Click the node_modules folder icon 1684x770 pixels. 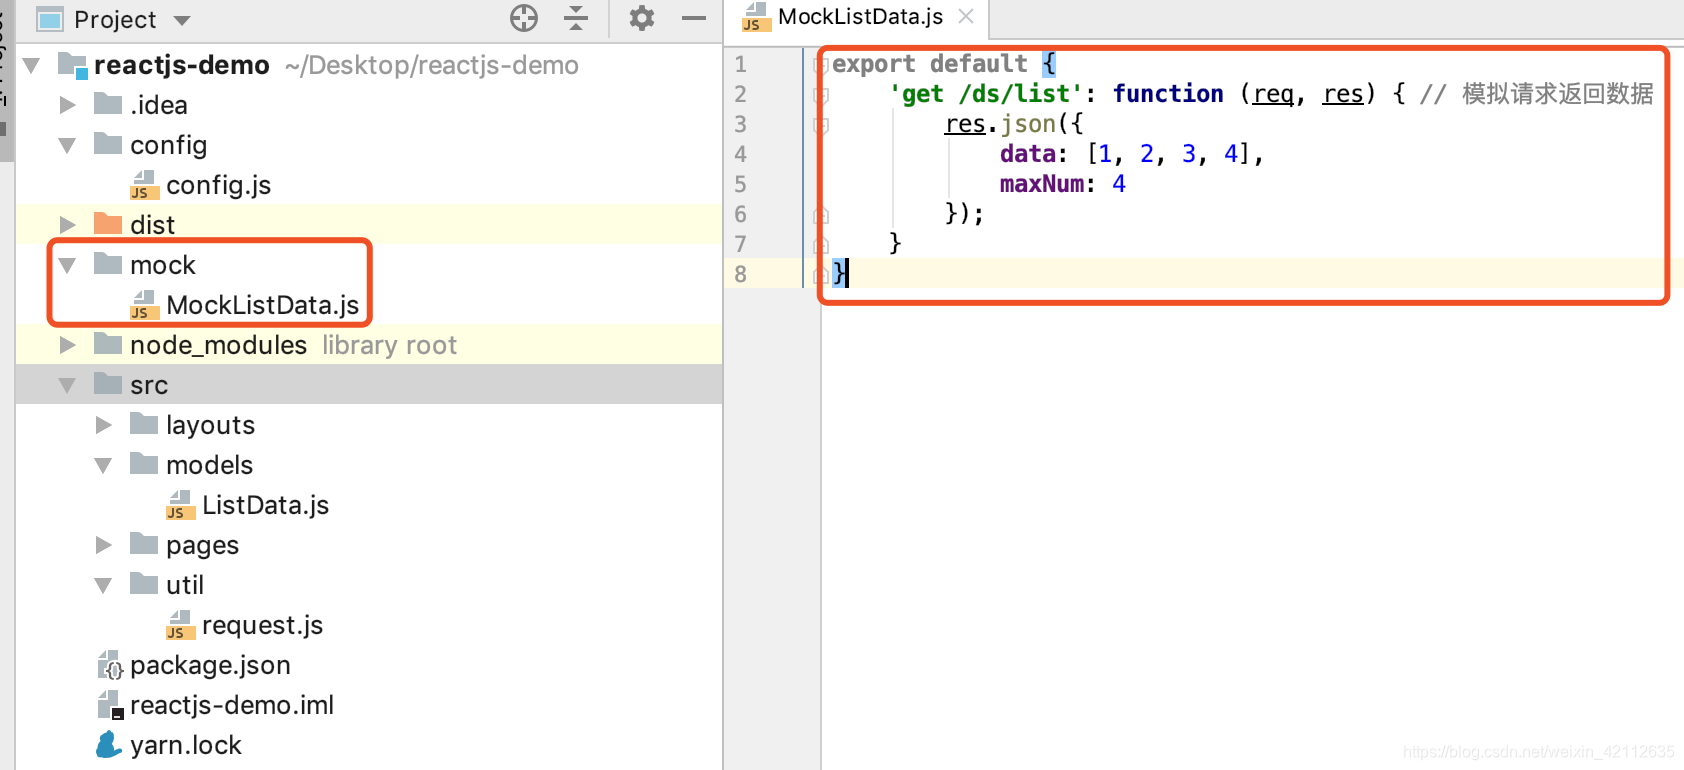(x=108, y=343)
